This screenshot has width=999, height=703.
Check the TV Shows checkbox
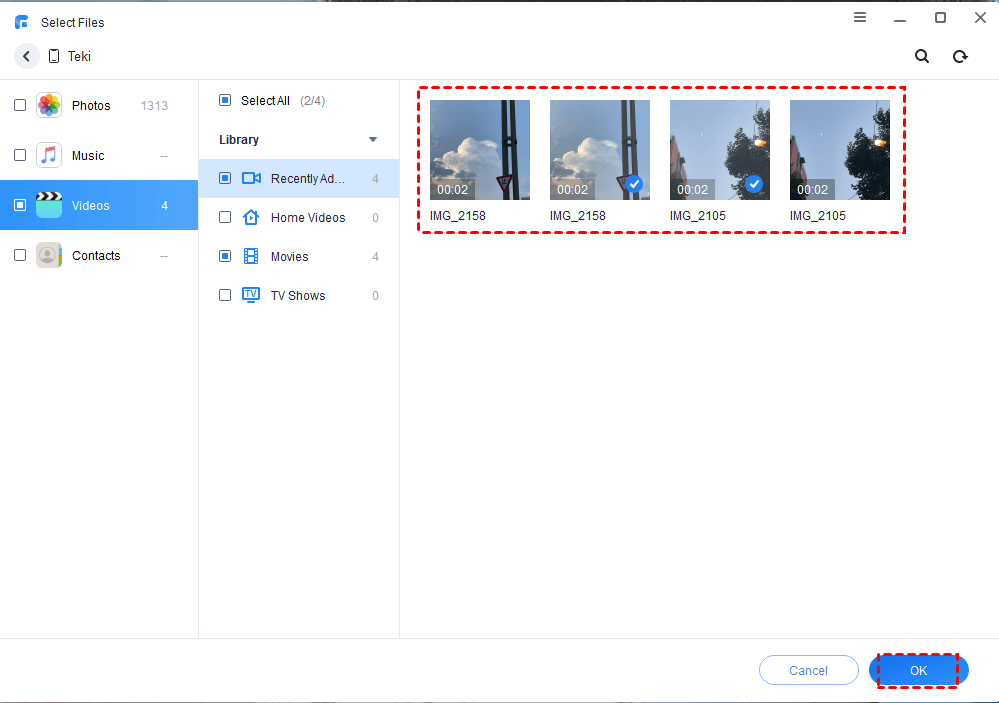[x=225, y=296]
